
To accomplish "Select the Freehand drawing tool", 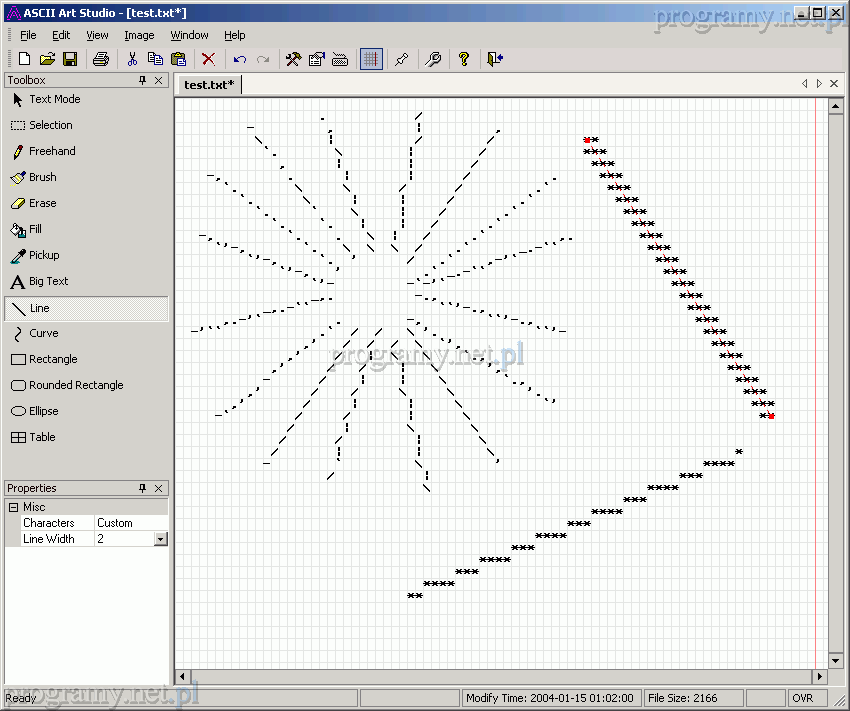I will (x=52, y=151).
